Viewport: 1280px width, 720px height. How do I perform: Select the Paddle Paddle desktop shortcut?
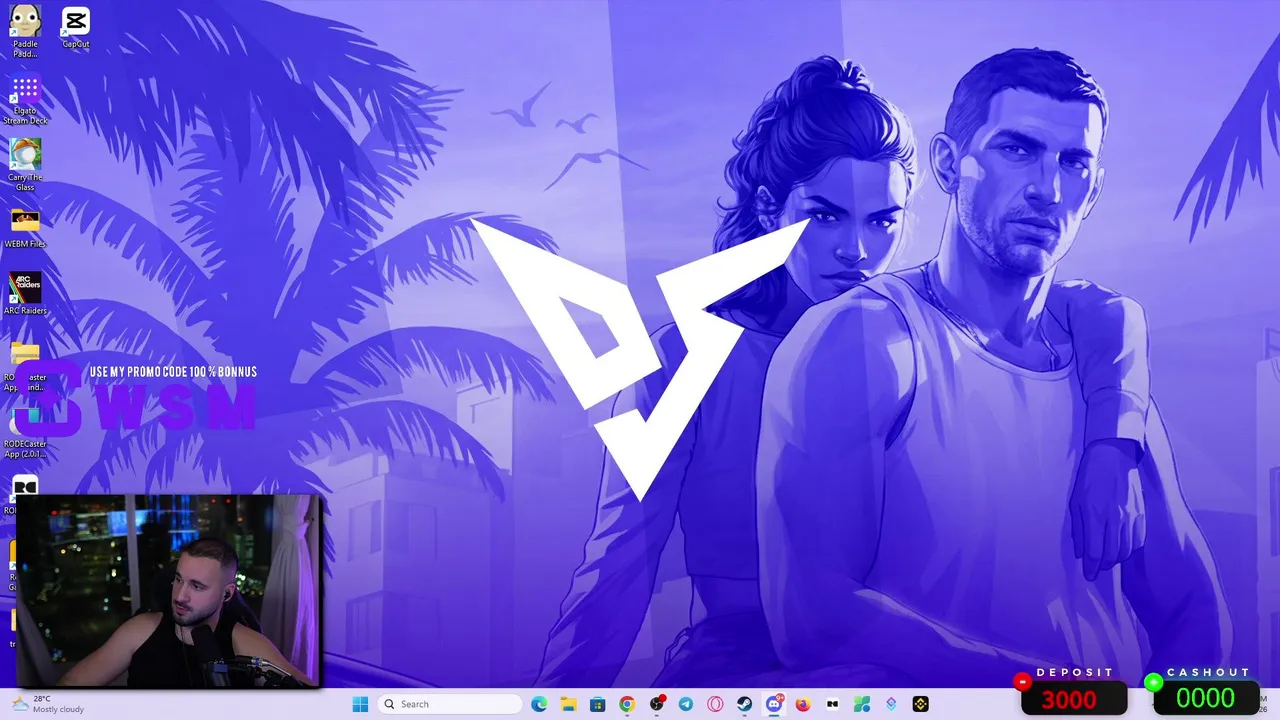(x=25, y=30)
